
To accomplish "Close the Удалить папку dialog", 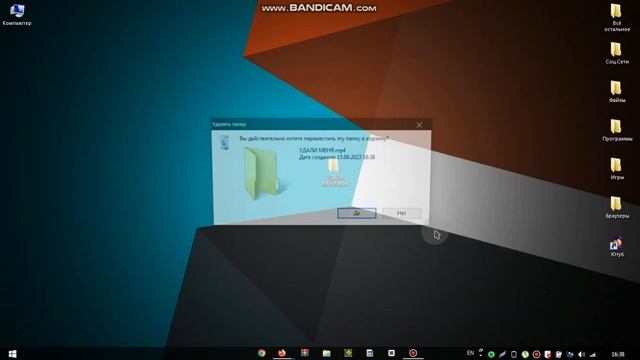I will [x=419, y=125].
